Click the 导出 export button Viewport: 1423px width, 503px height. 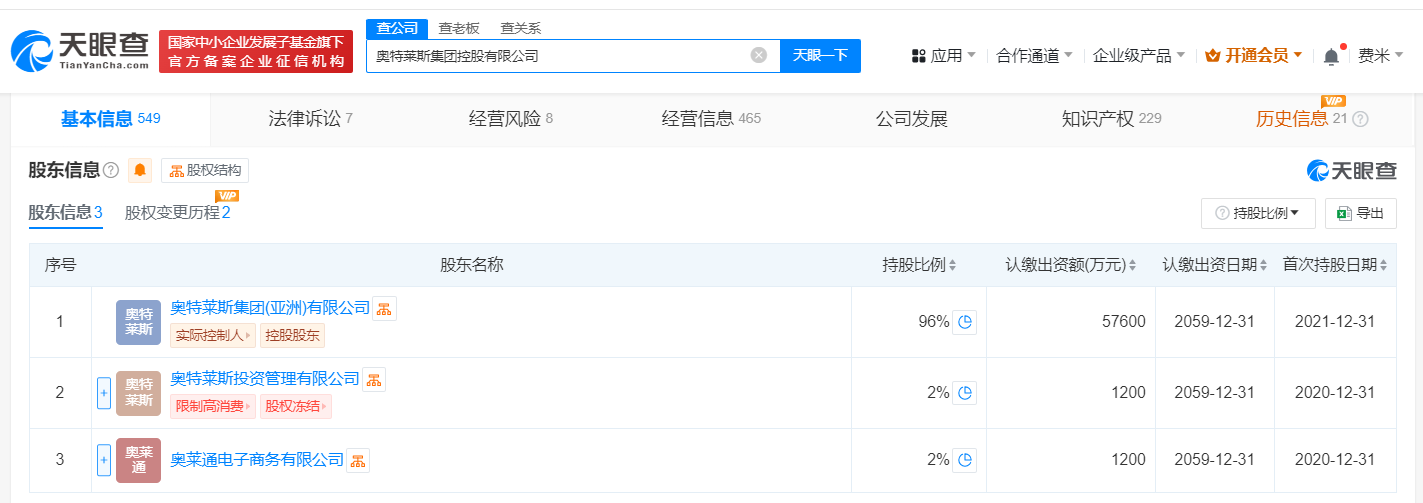(x=1360, y=213)
